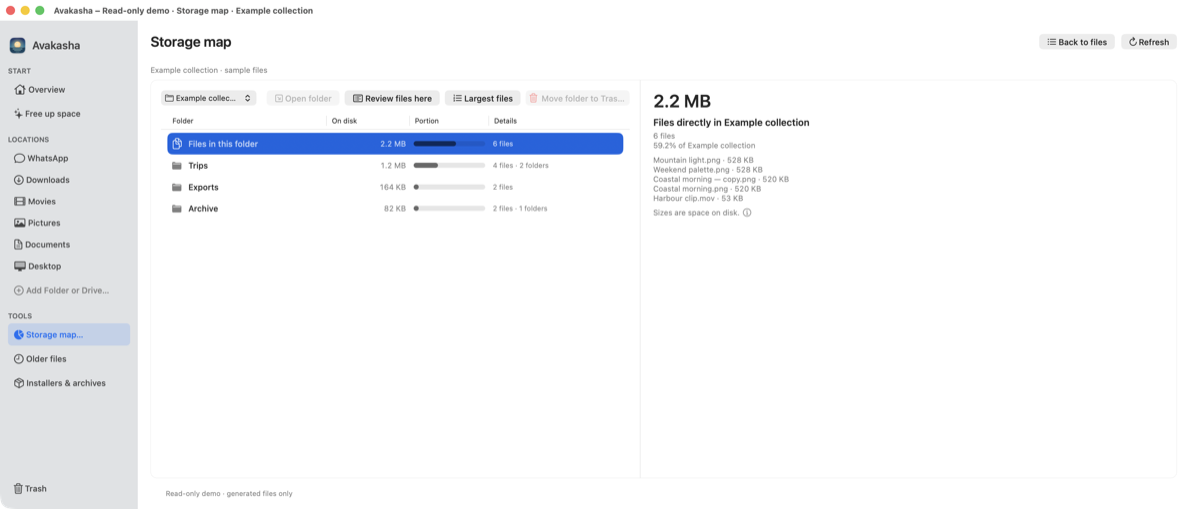Open Older files via its clock icon
This screenshot has width=1190, height=509.
click(19, 359)
